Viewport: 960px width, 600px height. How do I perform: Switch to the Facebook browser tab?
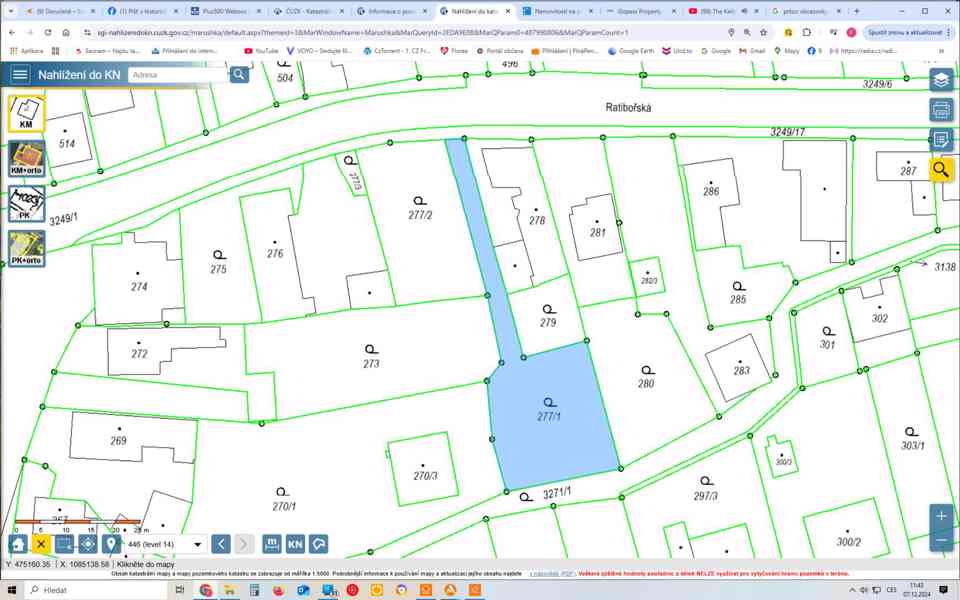tap(143, 11)
